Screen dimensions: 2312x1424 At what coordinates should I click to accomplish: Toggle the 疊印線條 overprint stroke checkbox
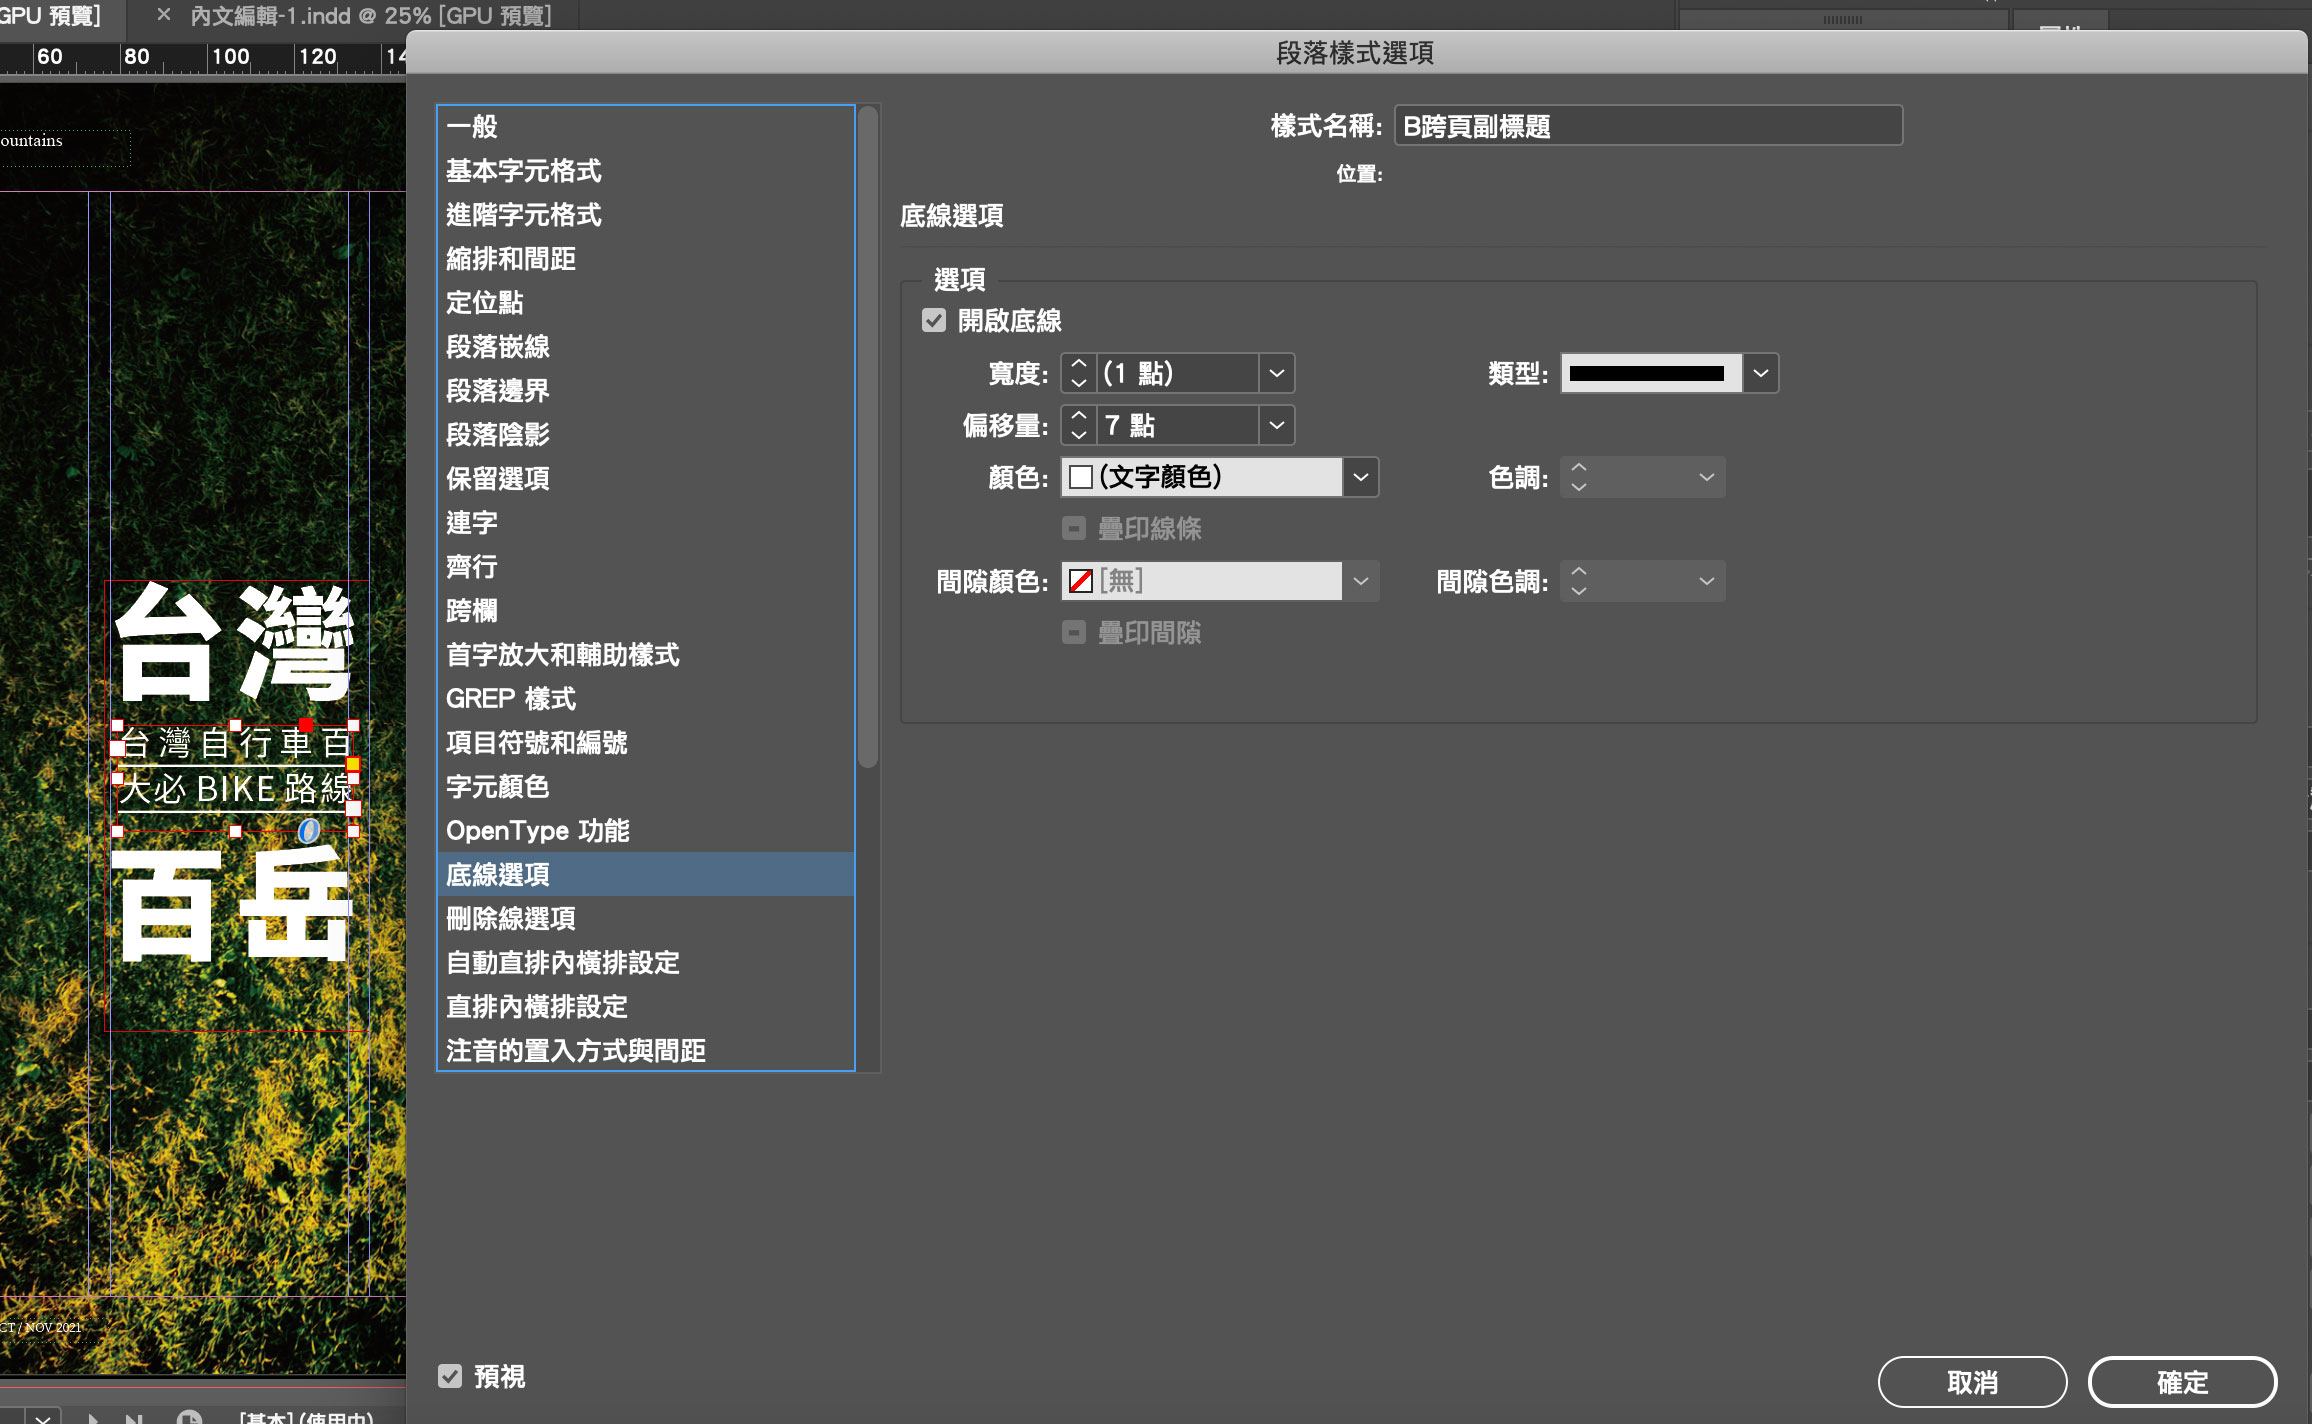(x=1074, y=528)
